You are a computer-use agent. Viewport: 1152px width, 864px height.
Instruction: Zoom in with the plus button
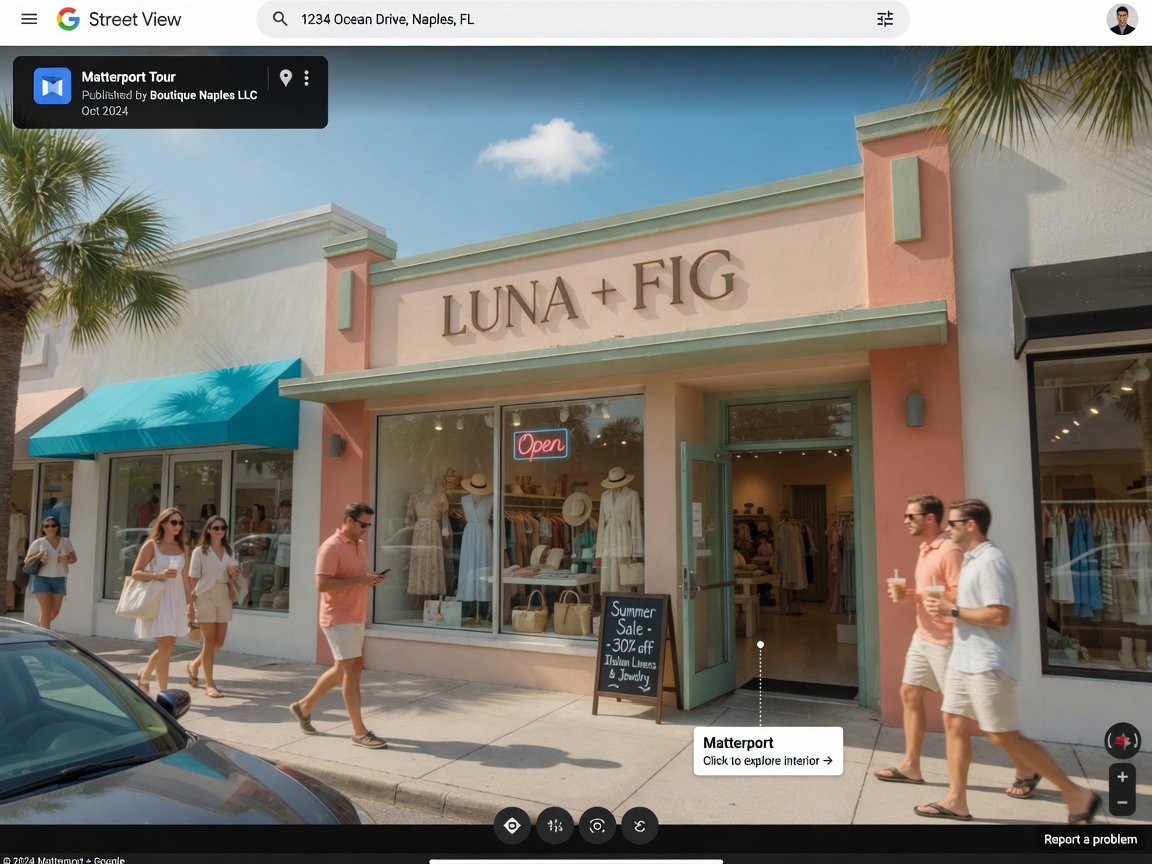[1123, 777]
